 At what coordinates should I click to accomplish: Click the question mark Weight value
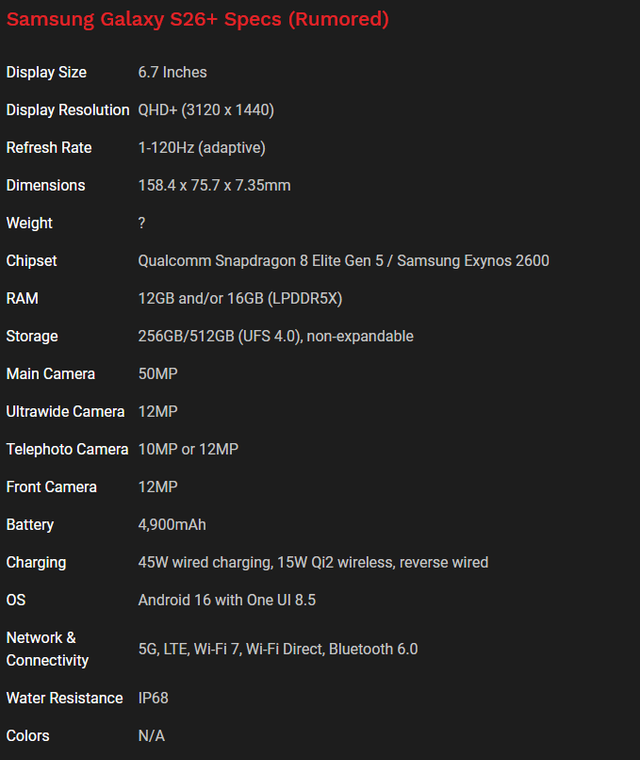[142, 223]
